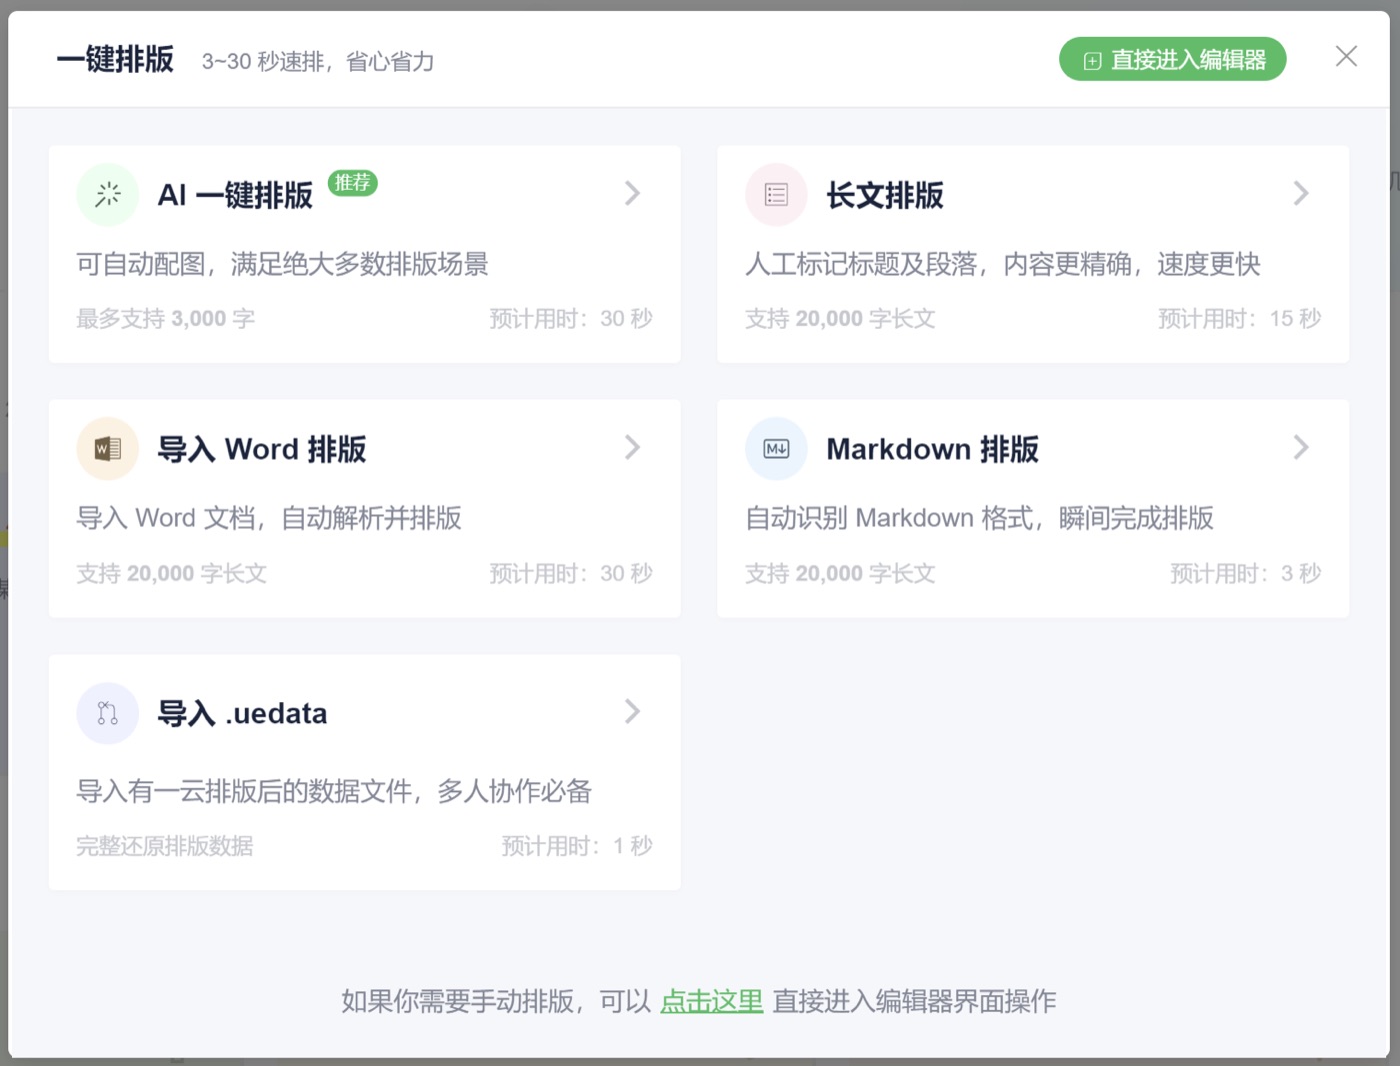Click text 导入 Word 文档，自动解析并排版
This screenshot has height=1066, width=1400.
click(x=269, y=518)
